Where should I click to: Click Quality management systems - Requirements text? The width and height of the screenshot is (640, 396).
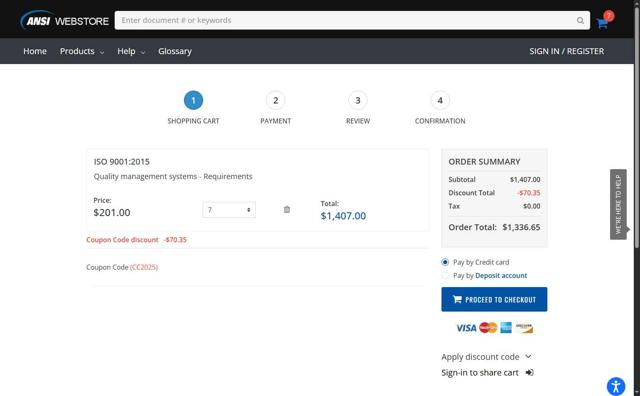point(173,176)
